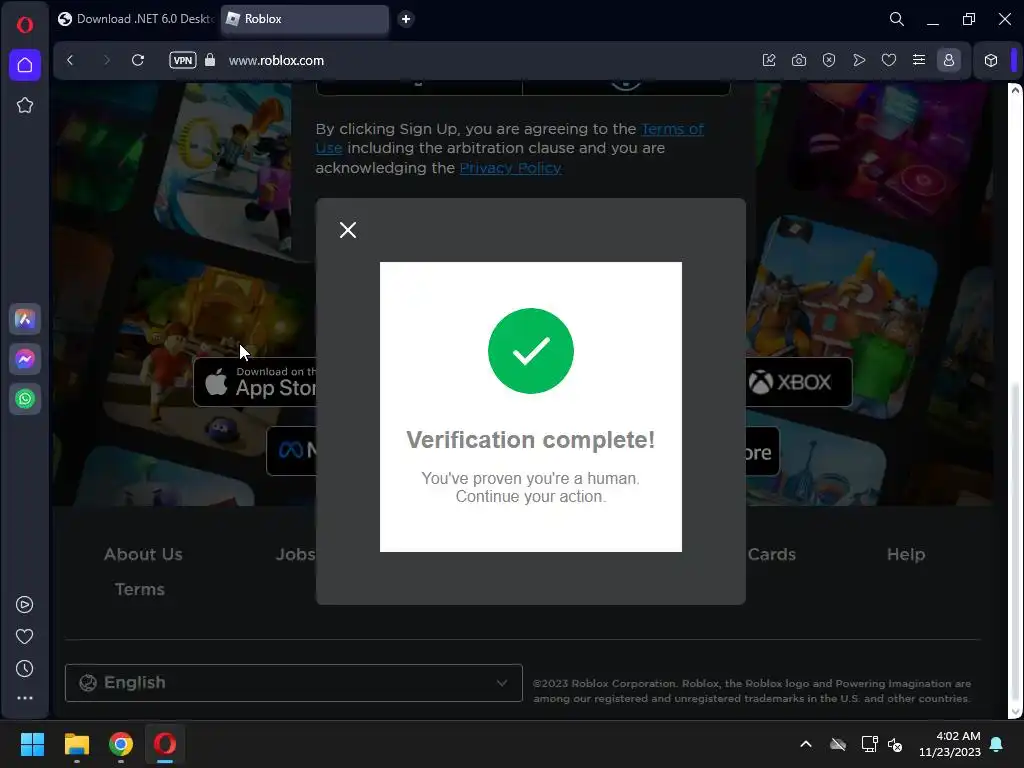Viewport: 1024px width, 768px height.
Task: Open the Gift Cards footer link
Action: [x=771, y=554]
